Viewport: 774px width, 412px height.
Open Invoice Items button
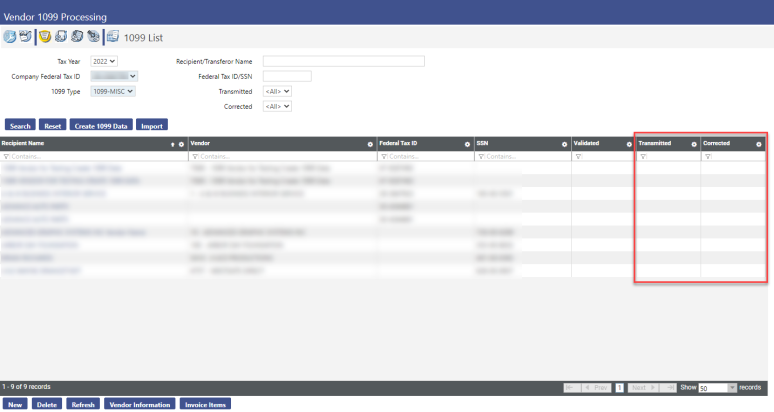pyautogui.click(x=204, y=405)
